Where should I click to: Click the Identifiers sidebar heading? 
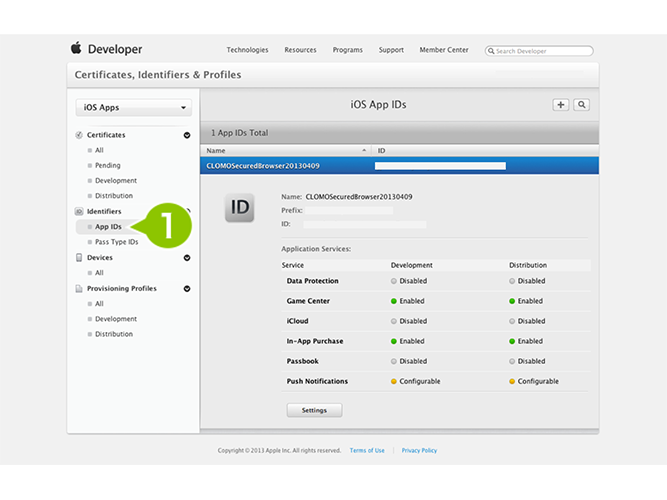click(104, 211)
